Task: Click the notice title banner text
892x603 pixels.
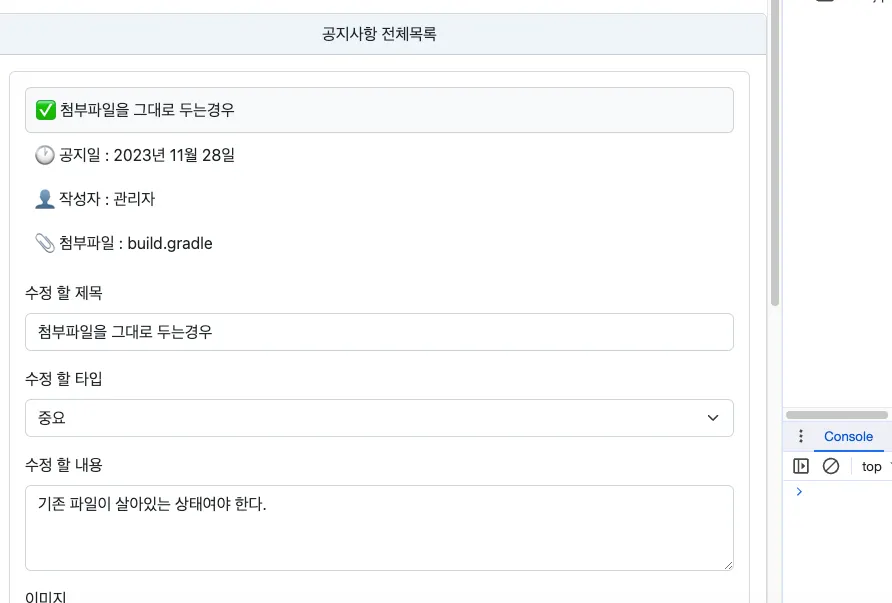Action: point(147,110)
